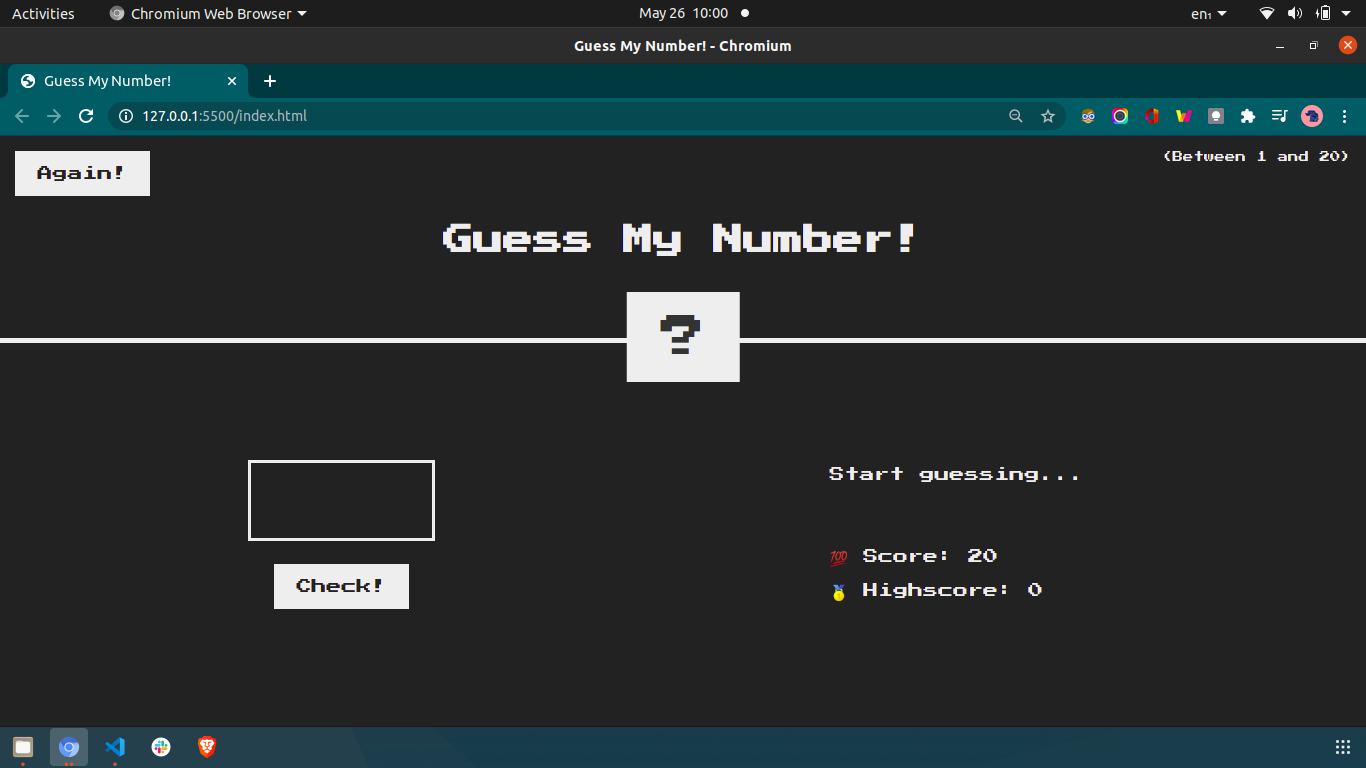Reload the page with the refresh button
Image resolution: width=1366 pixels, height=768 pixels.
(86, 116)
